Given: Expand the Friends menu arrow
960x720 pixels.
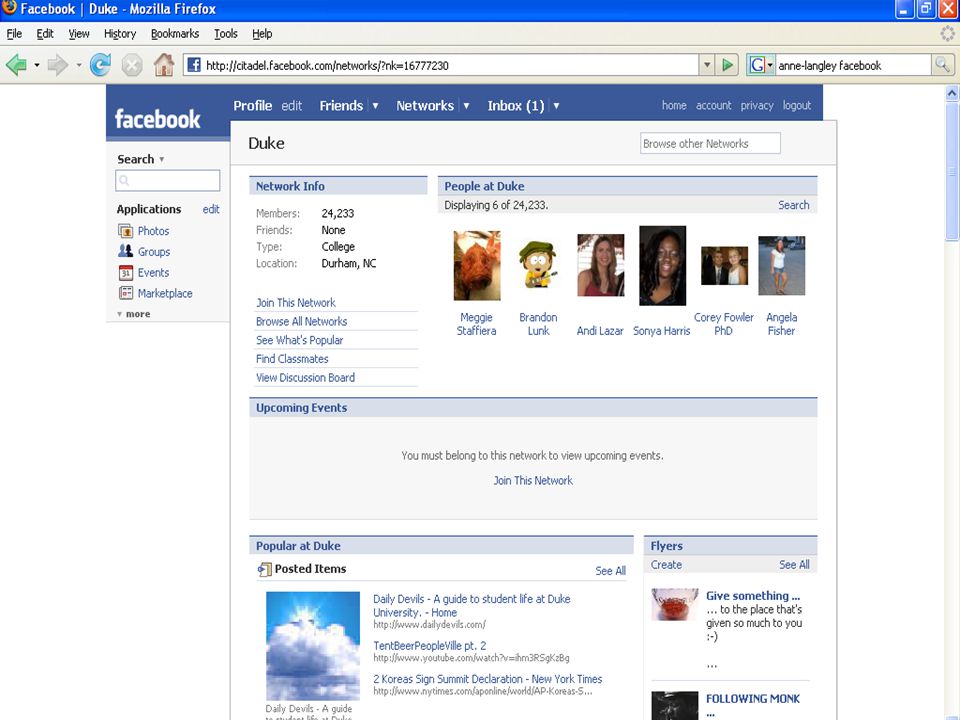Looking at the screenshot, I should click(x=375, y=106).
